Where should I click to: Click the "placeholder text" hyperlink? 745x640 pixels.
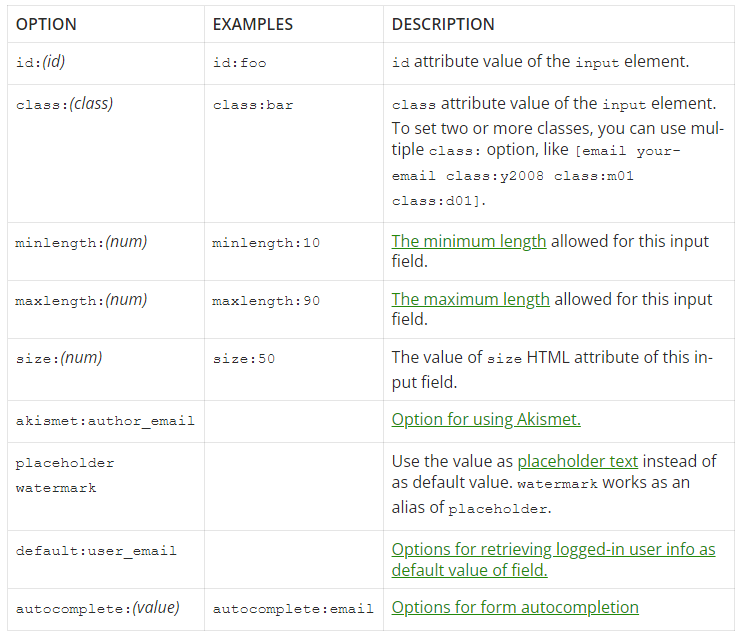click(x=577, y=461)
